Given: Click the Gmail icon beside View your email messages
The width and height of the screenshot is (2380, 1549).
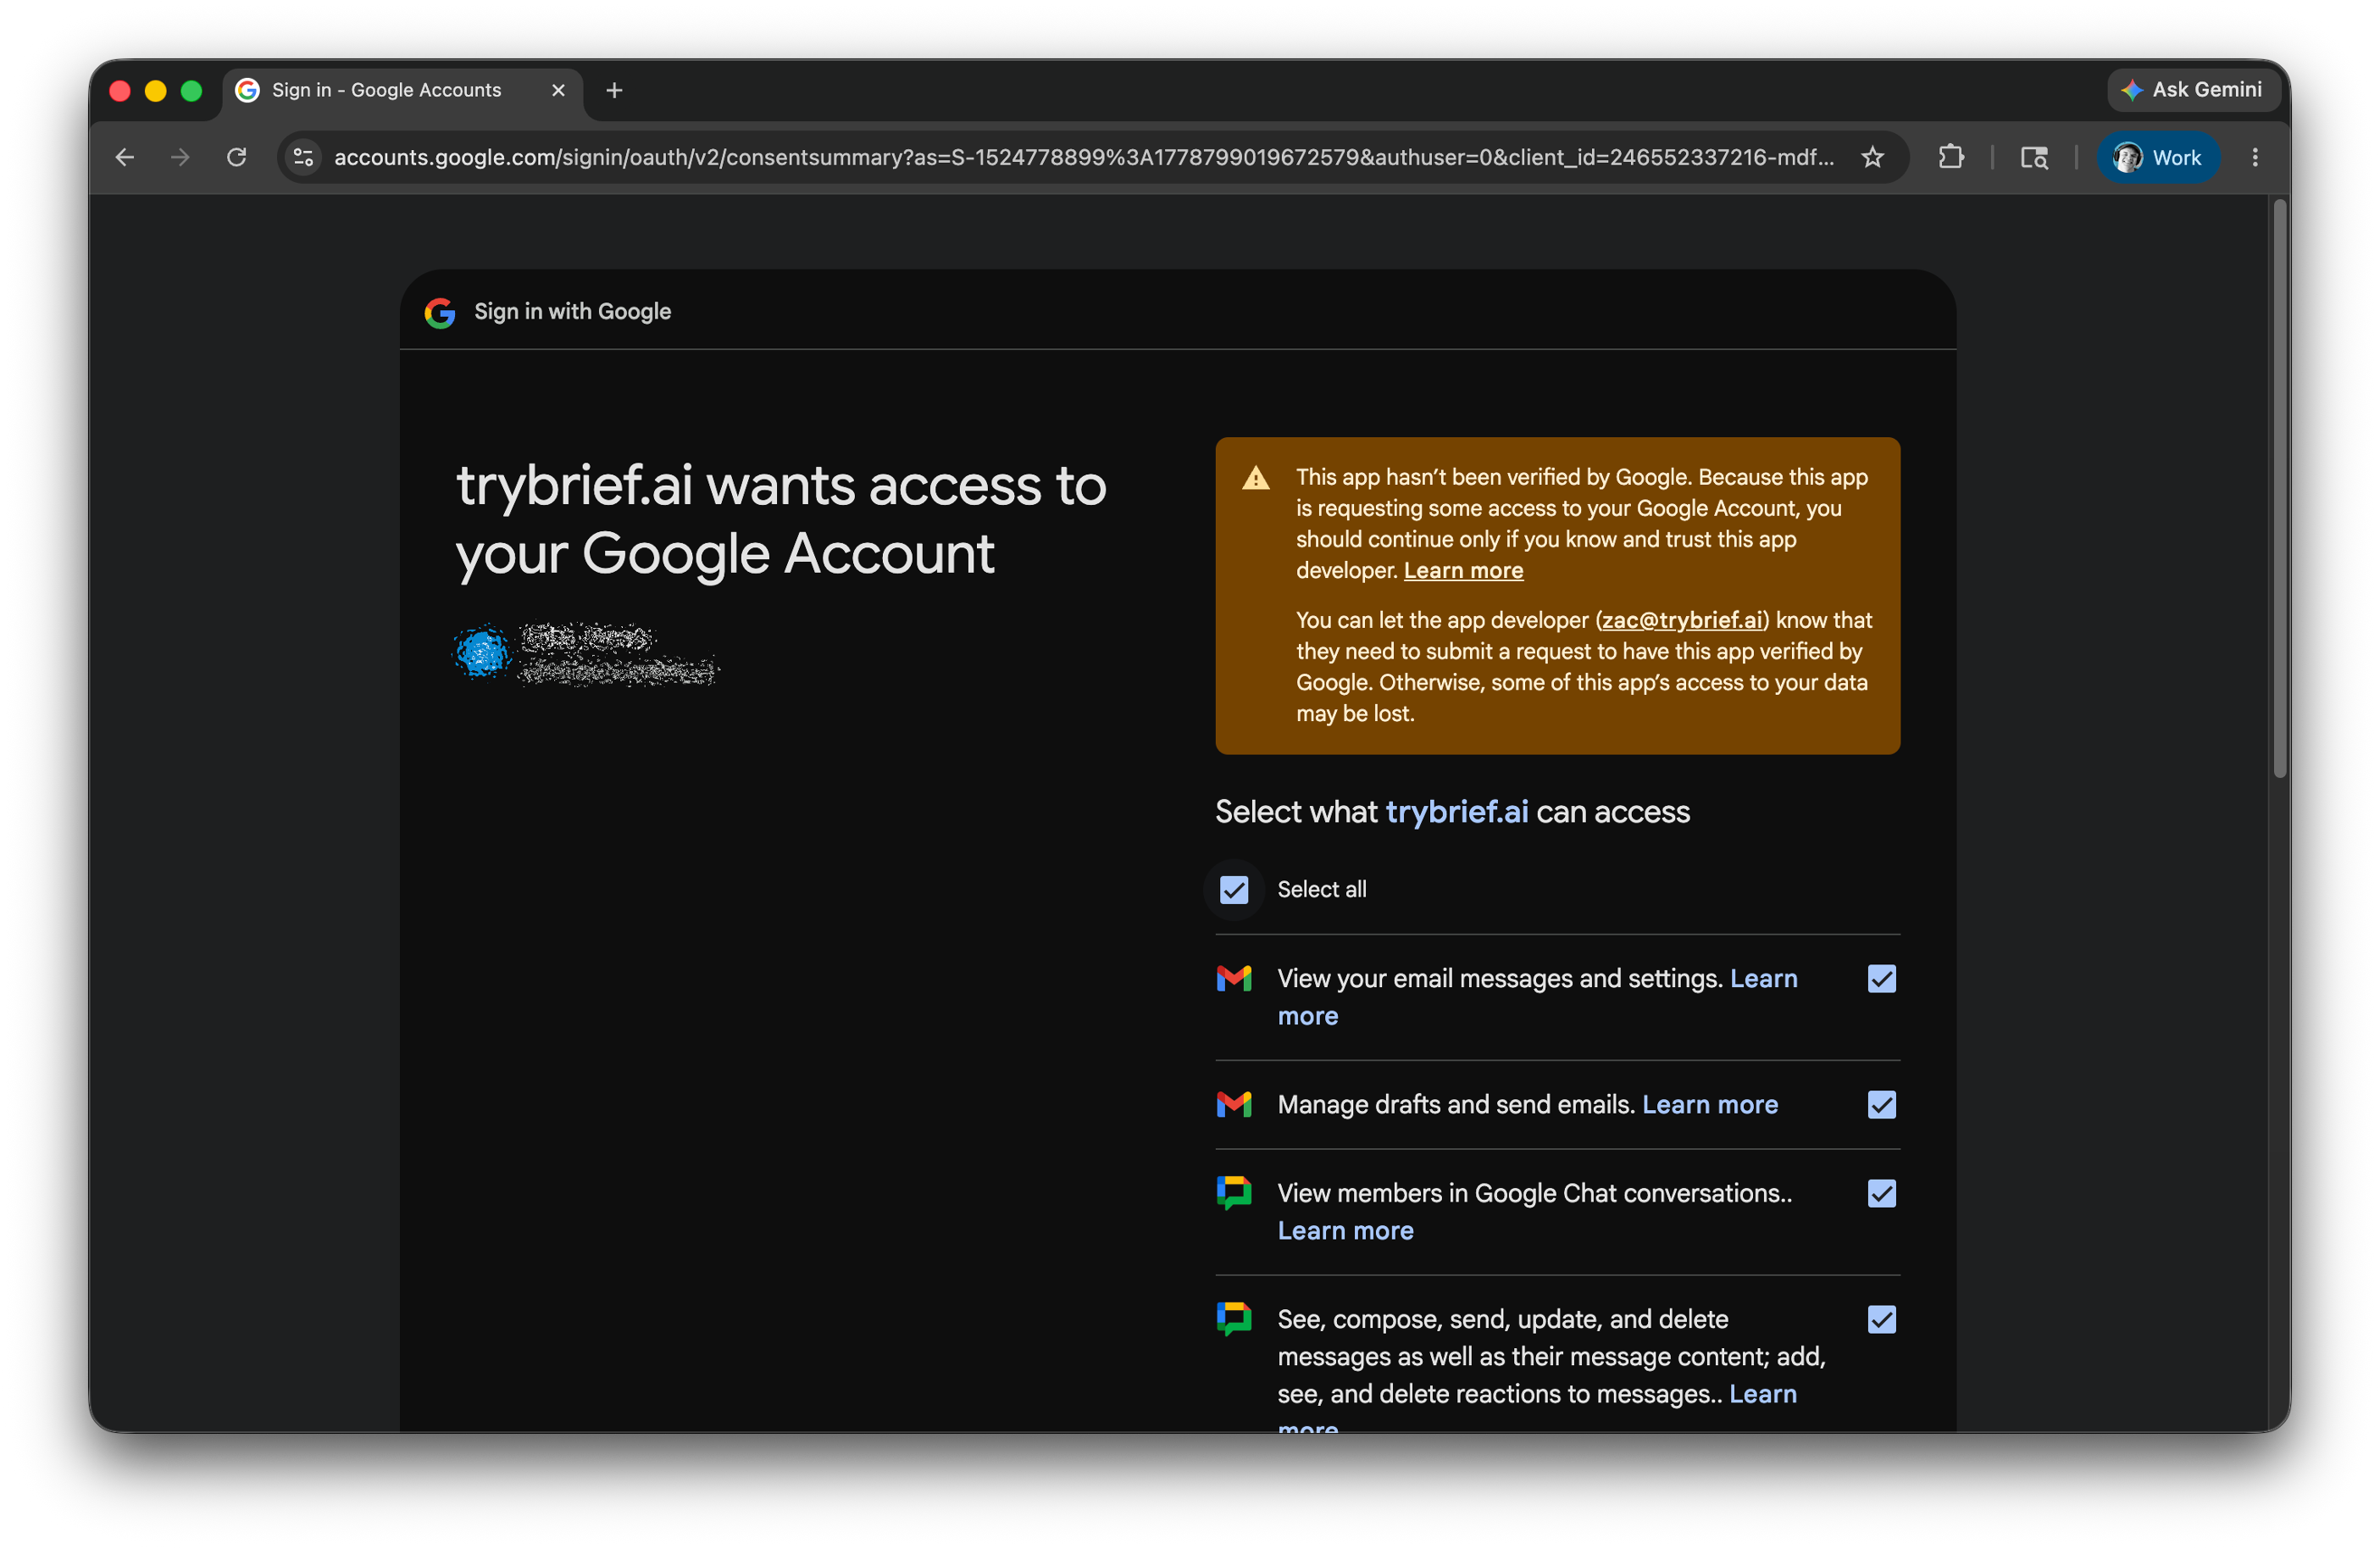Looking at the screenshot, I should (1234, 978).
